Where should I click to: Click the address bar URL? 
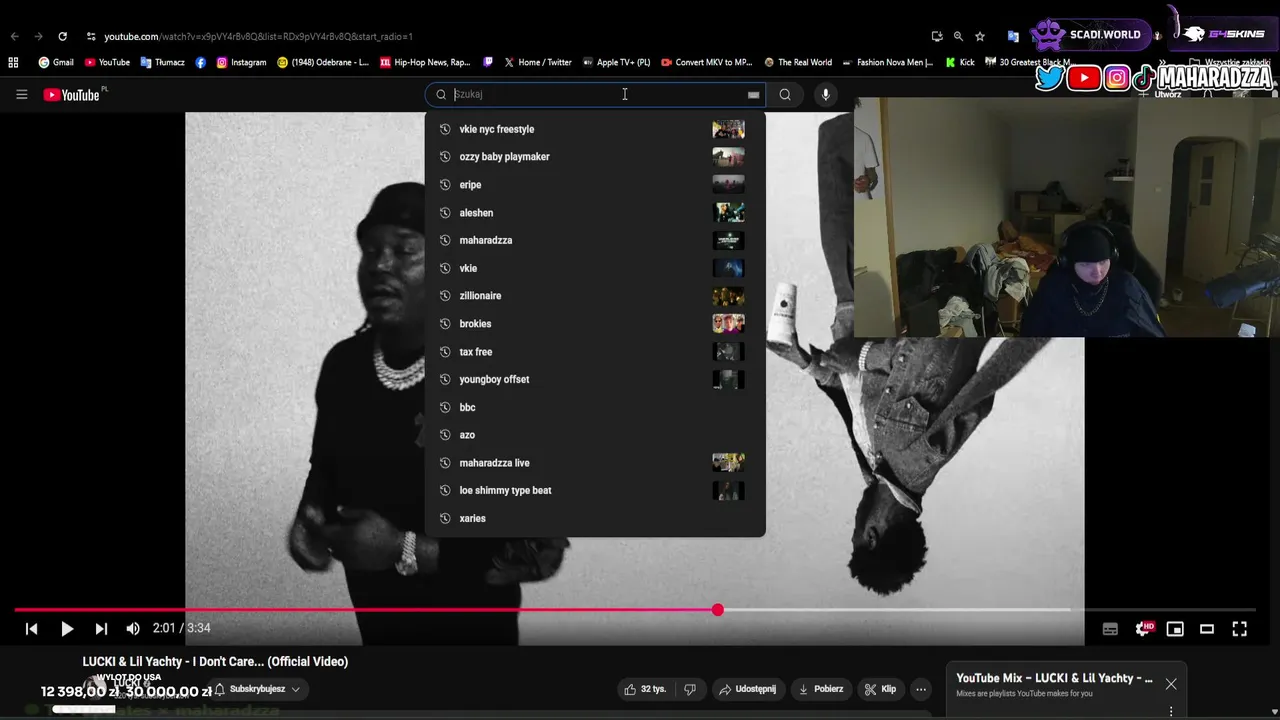pyautogui.click(x=258, y=36)
